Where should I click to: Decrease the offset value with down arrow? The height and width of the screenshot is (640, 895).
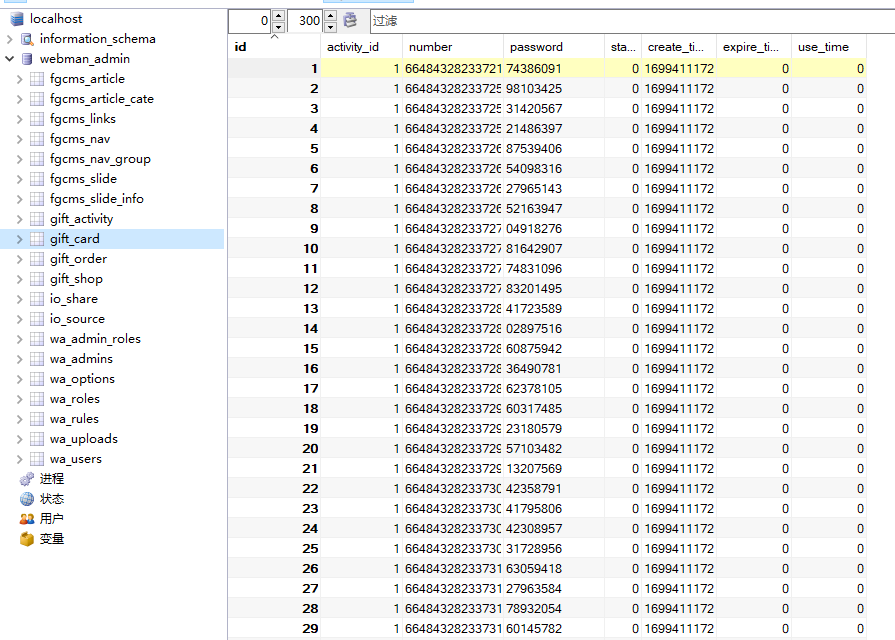278,27
